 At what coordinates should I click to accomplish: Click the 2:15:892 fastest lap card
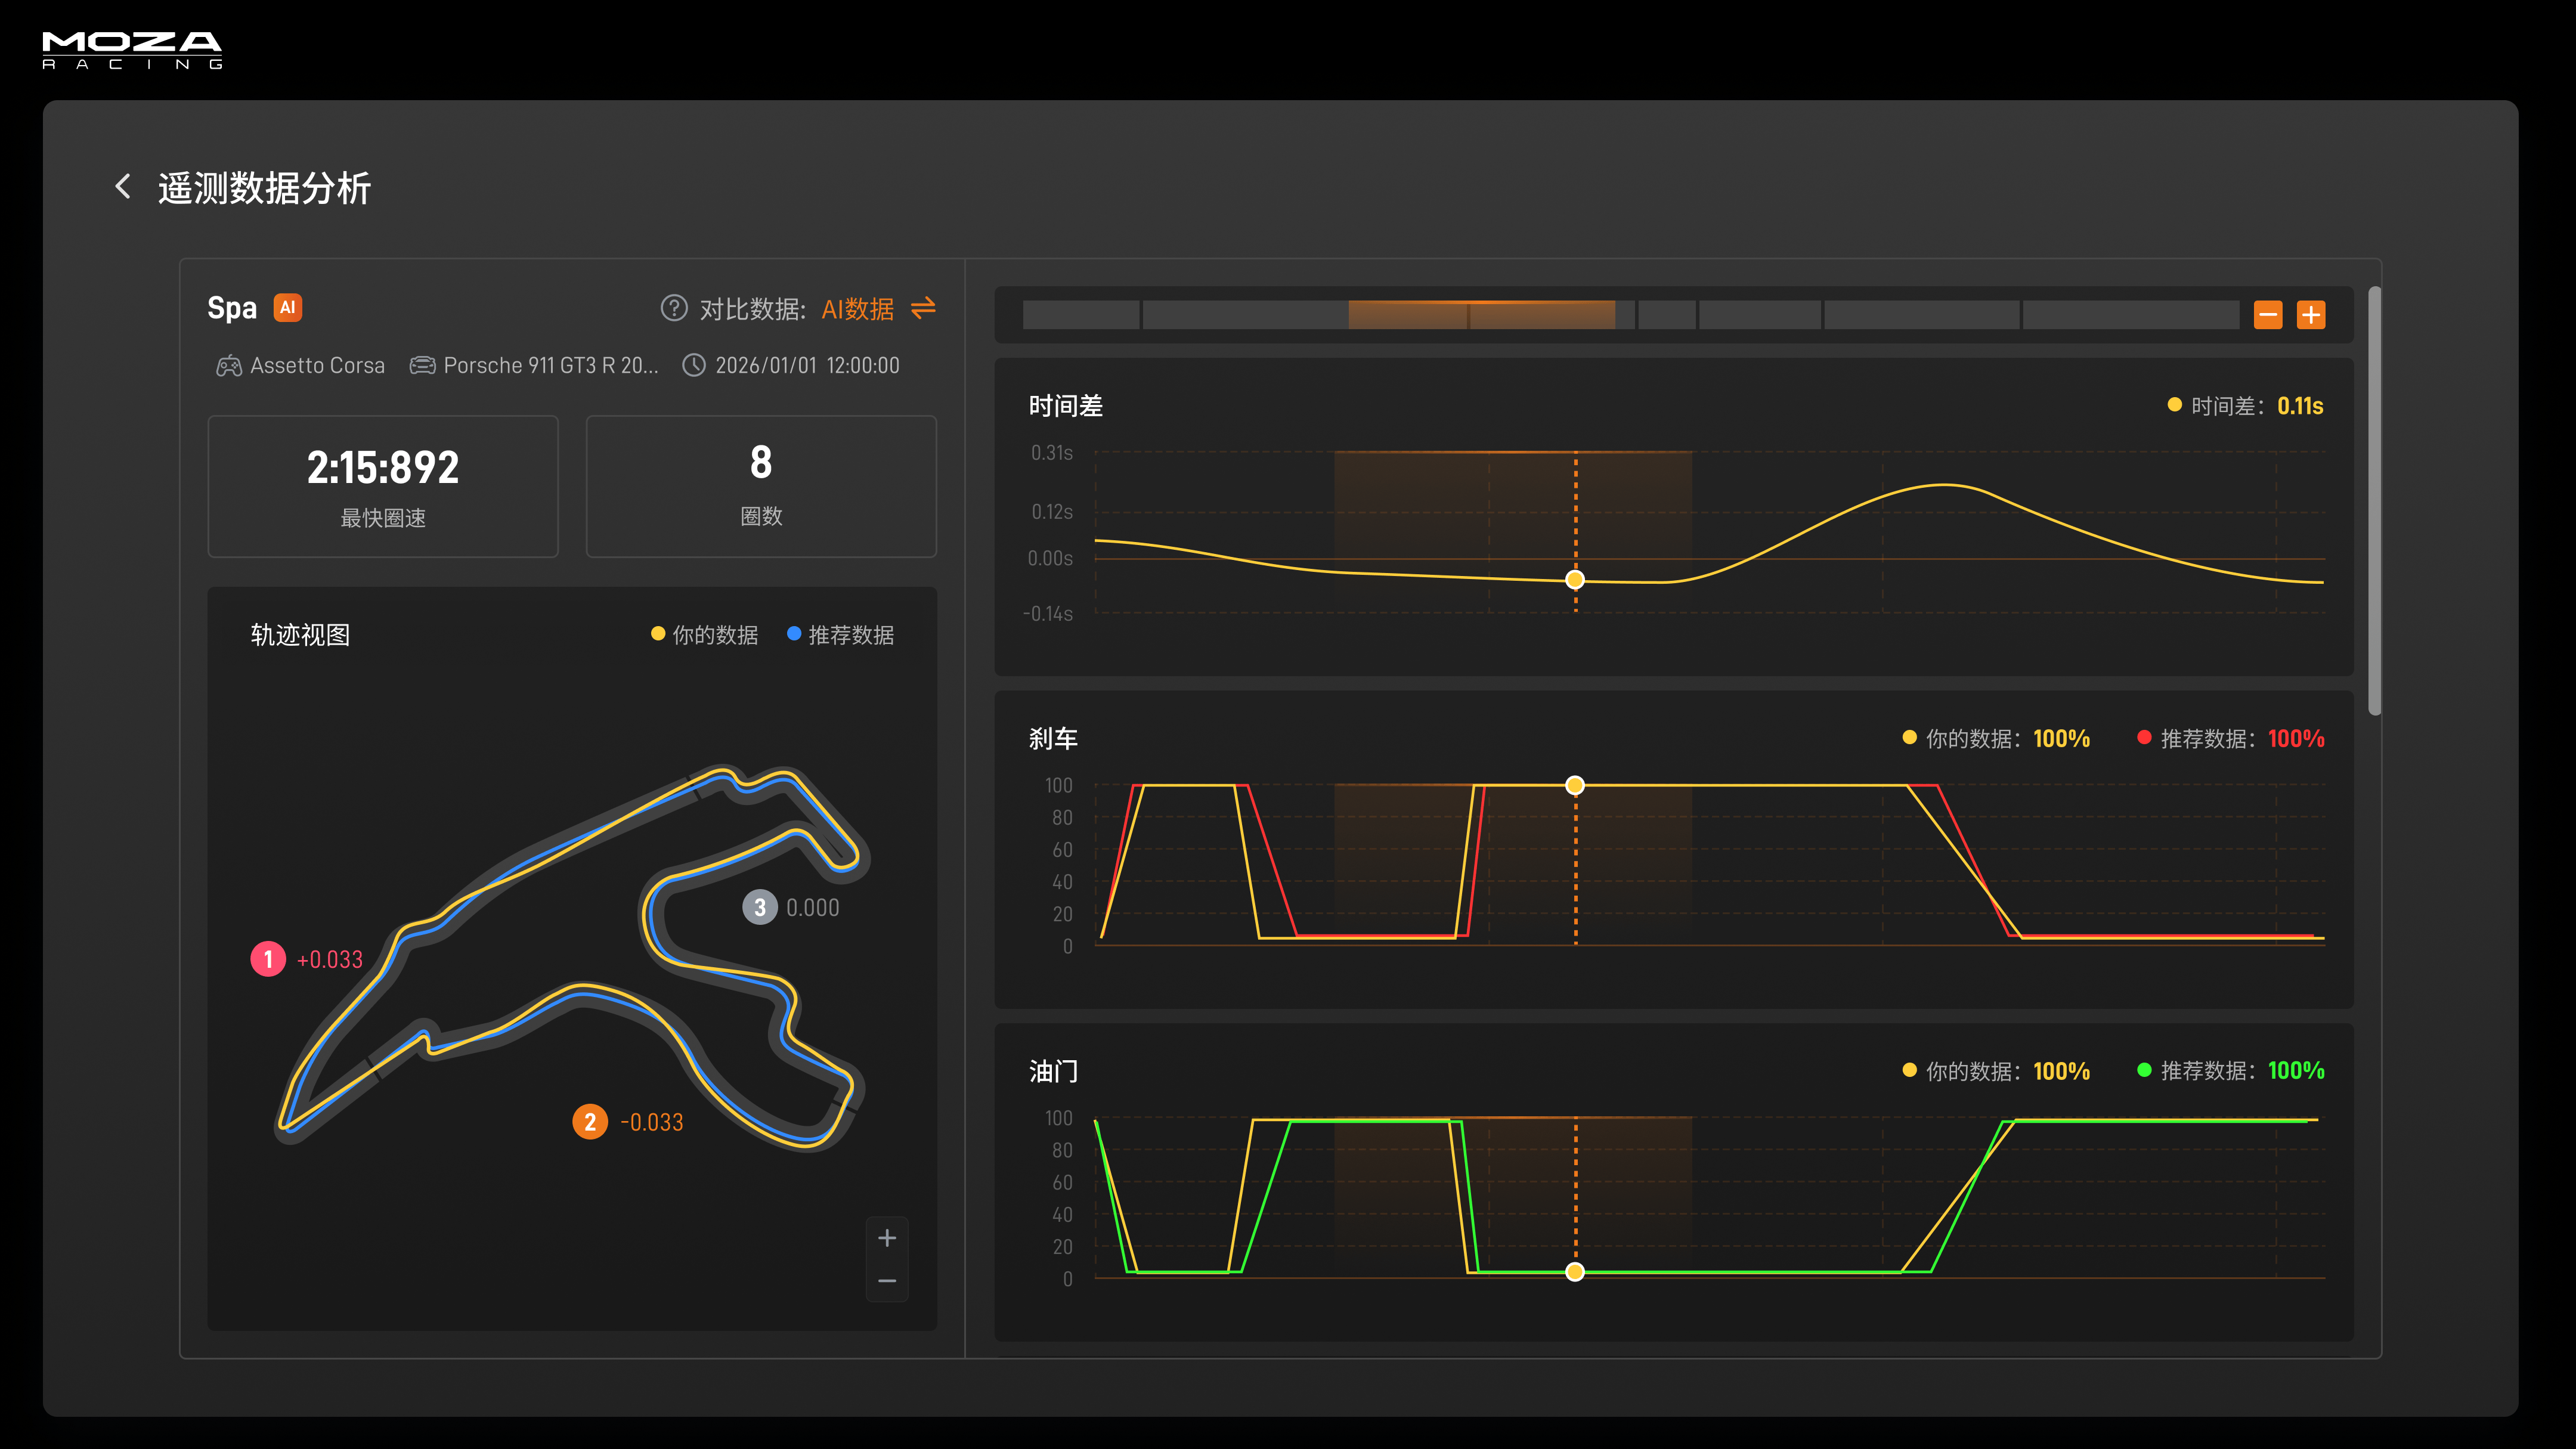(x=383, y=486)
